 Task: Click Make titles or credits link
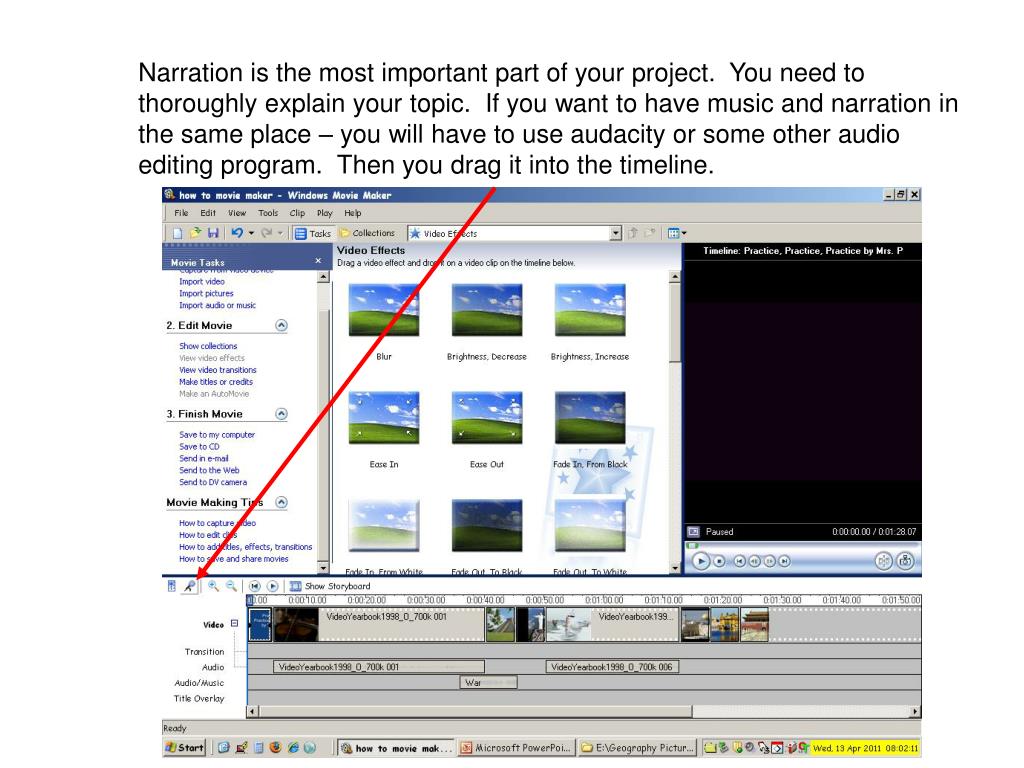[216, 381]
